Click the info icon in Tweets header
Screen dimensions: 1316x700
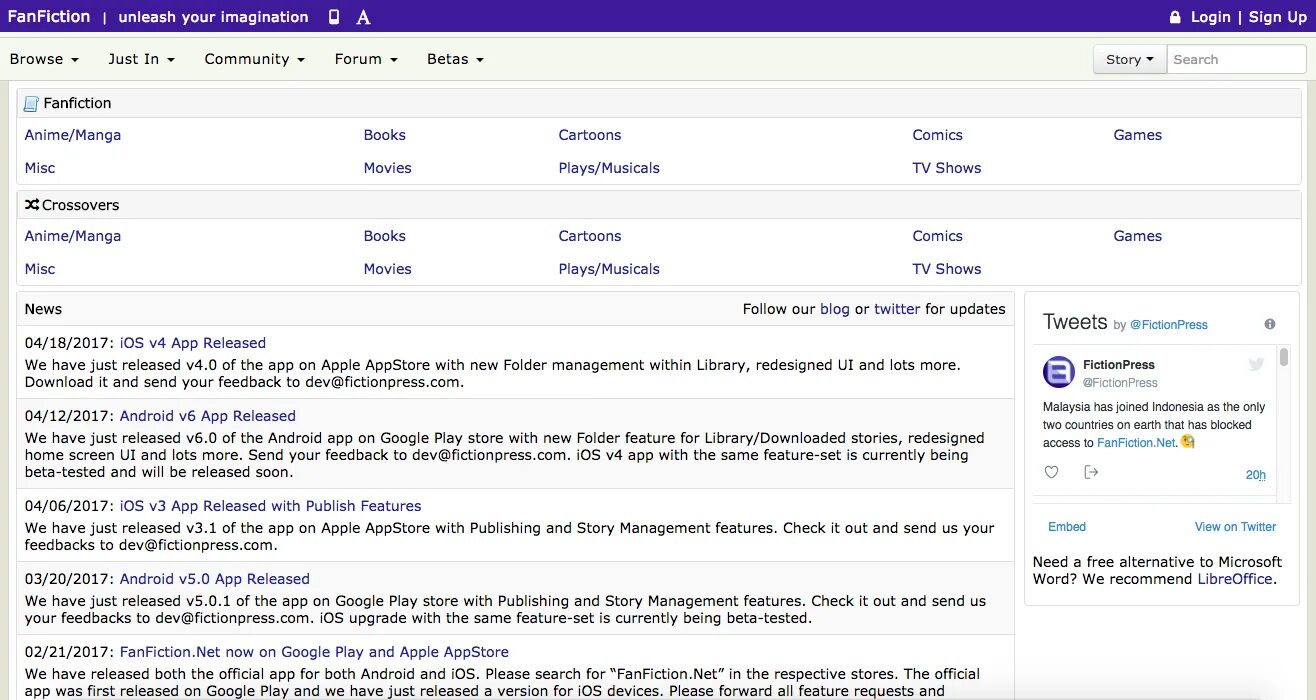tap(1270, 324)
